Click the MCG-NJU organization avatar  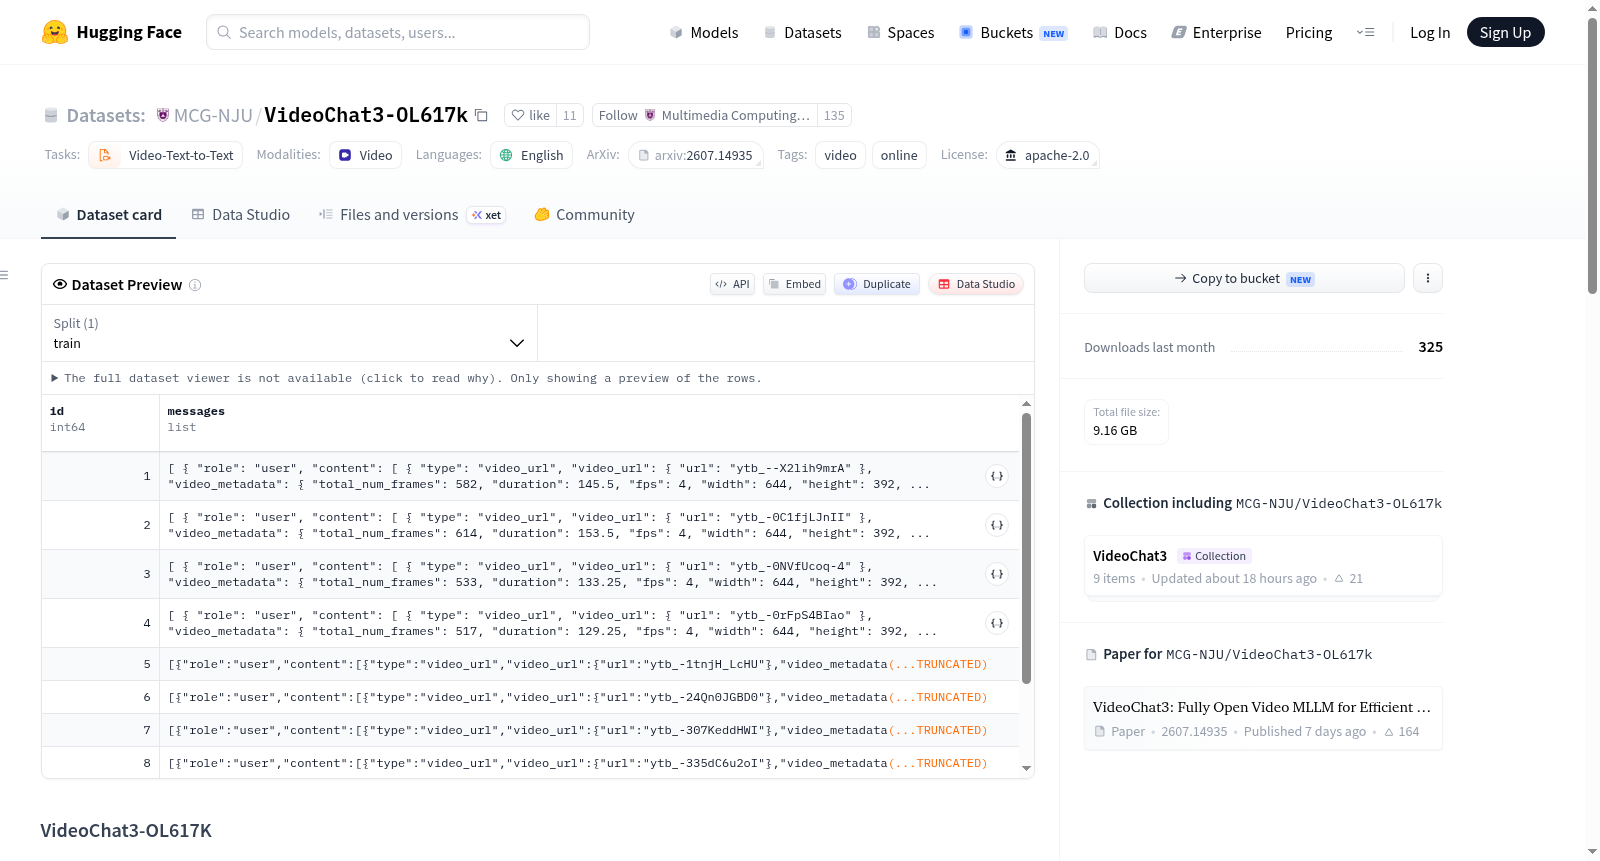163,115
